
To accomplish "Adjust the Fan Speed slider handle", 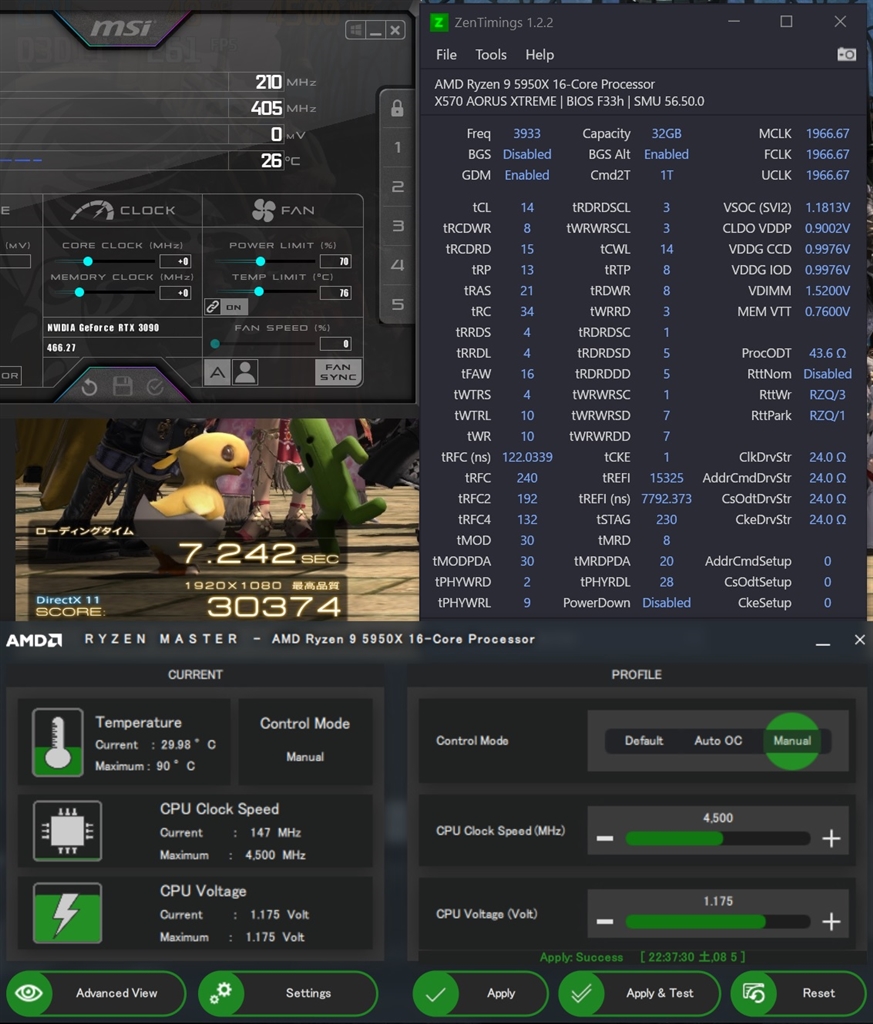I will (x=215, y=344).
